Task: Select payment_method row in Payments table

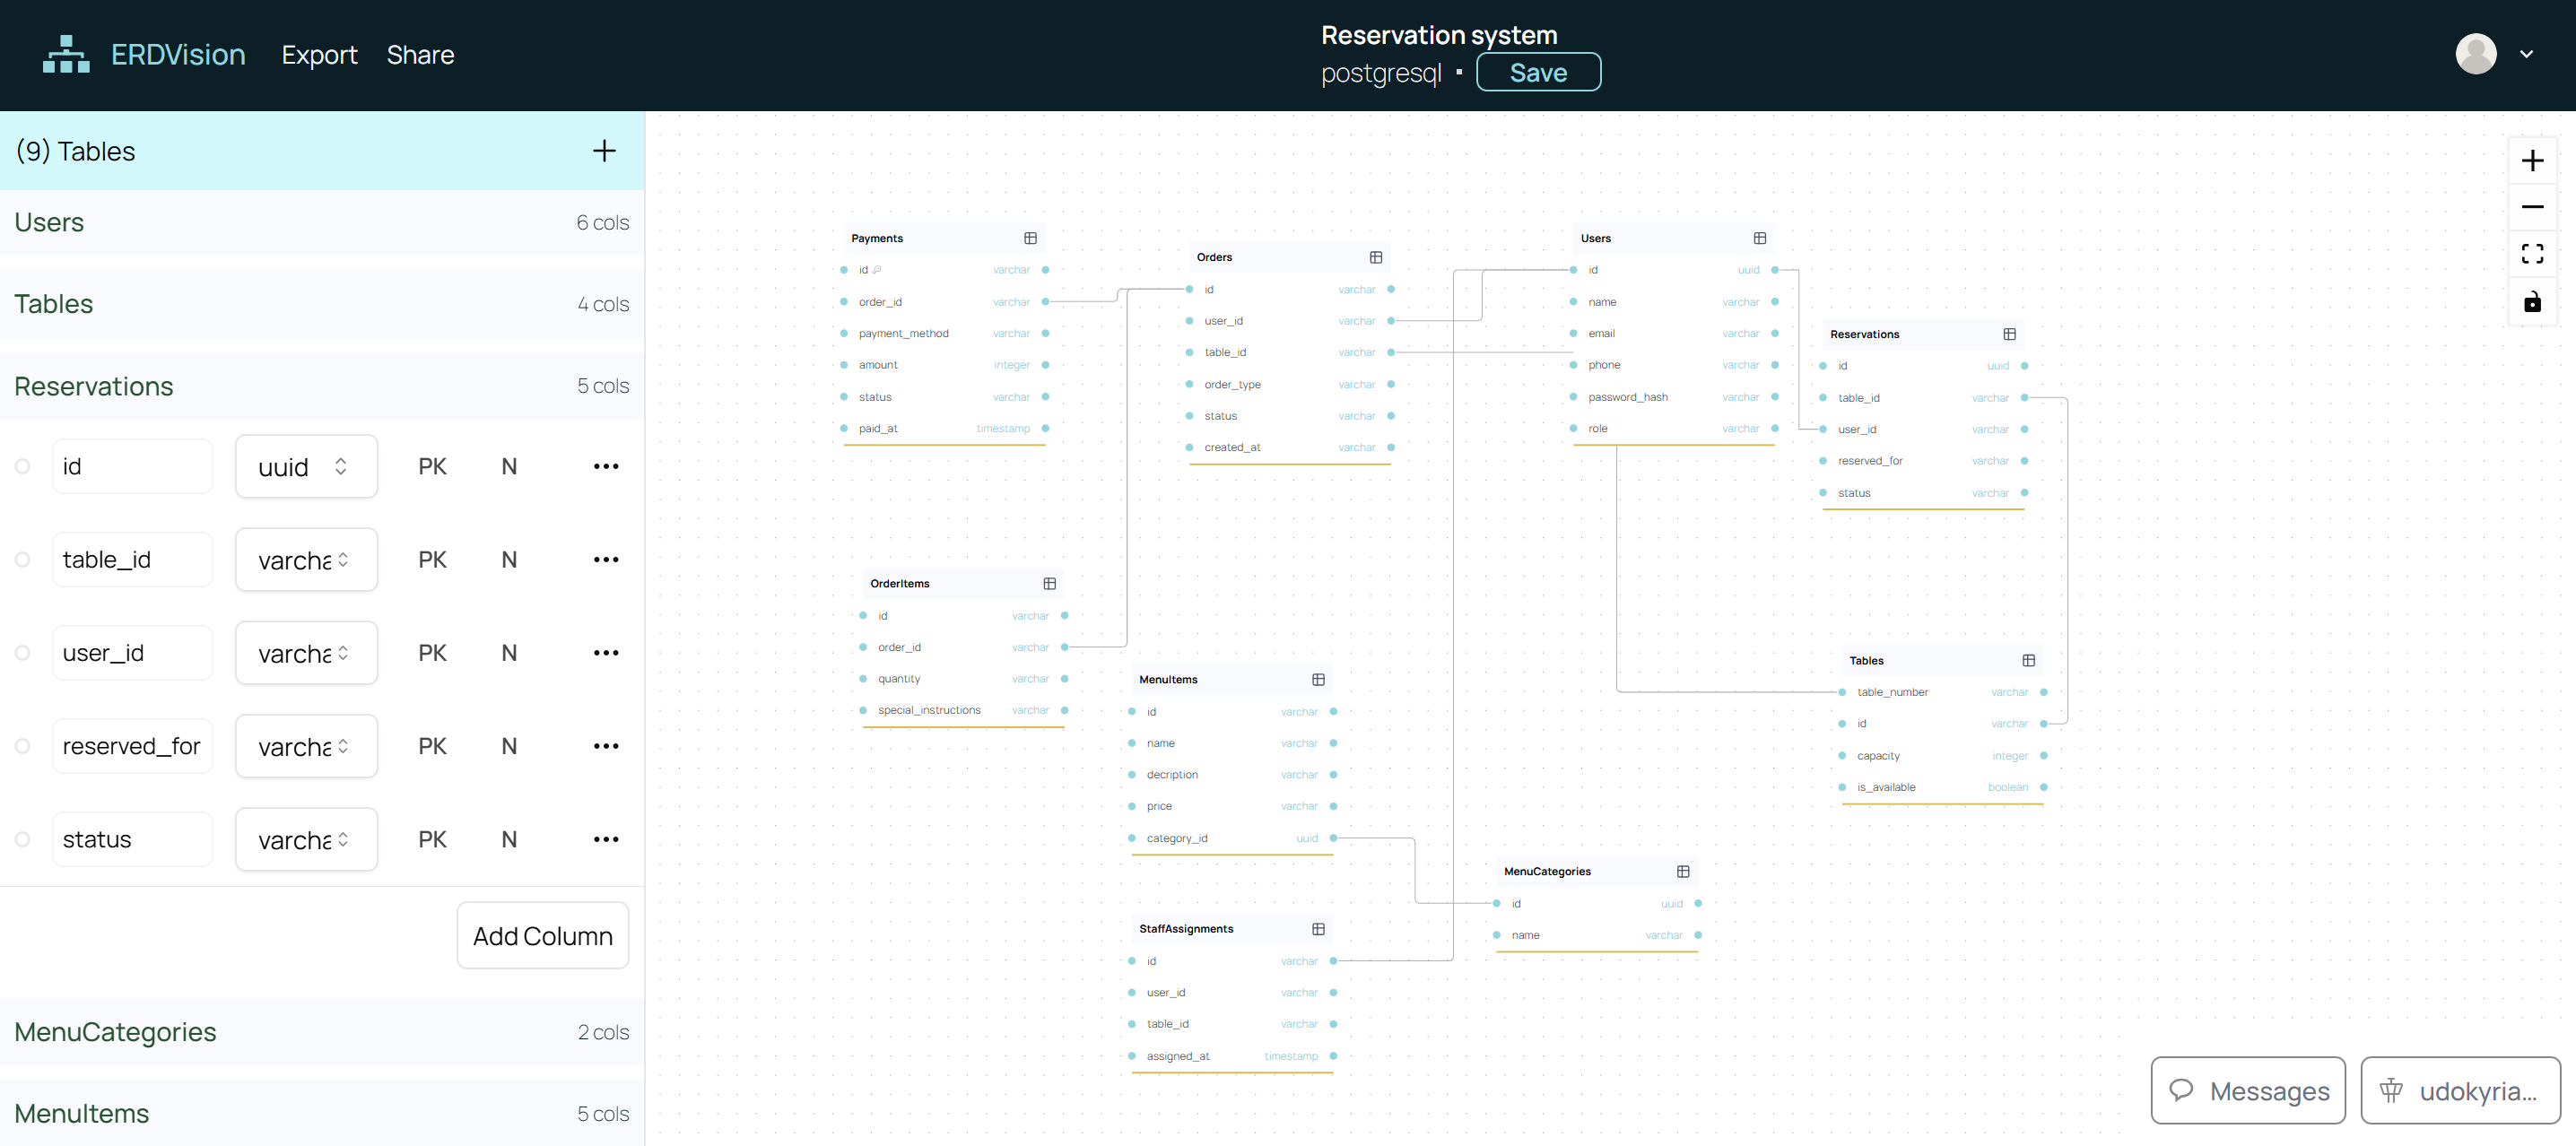Action: (x=944, y=333)
